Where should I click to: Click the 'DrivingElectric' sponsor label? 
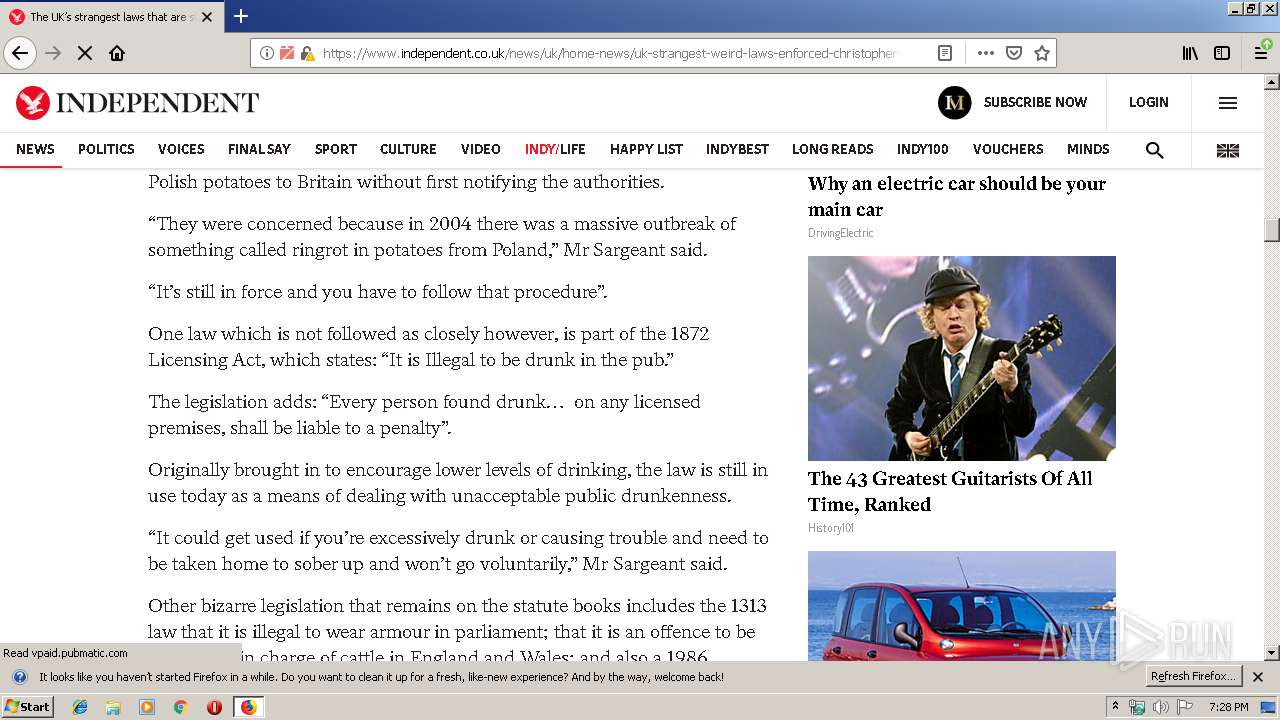(x=840, y=233)
